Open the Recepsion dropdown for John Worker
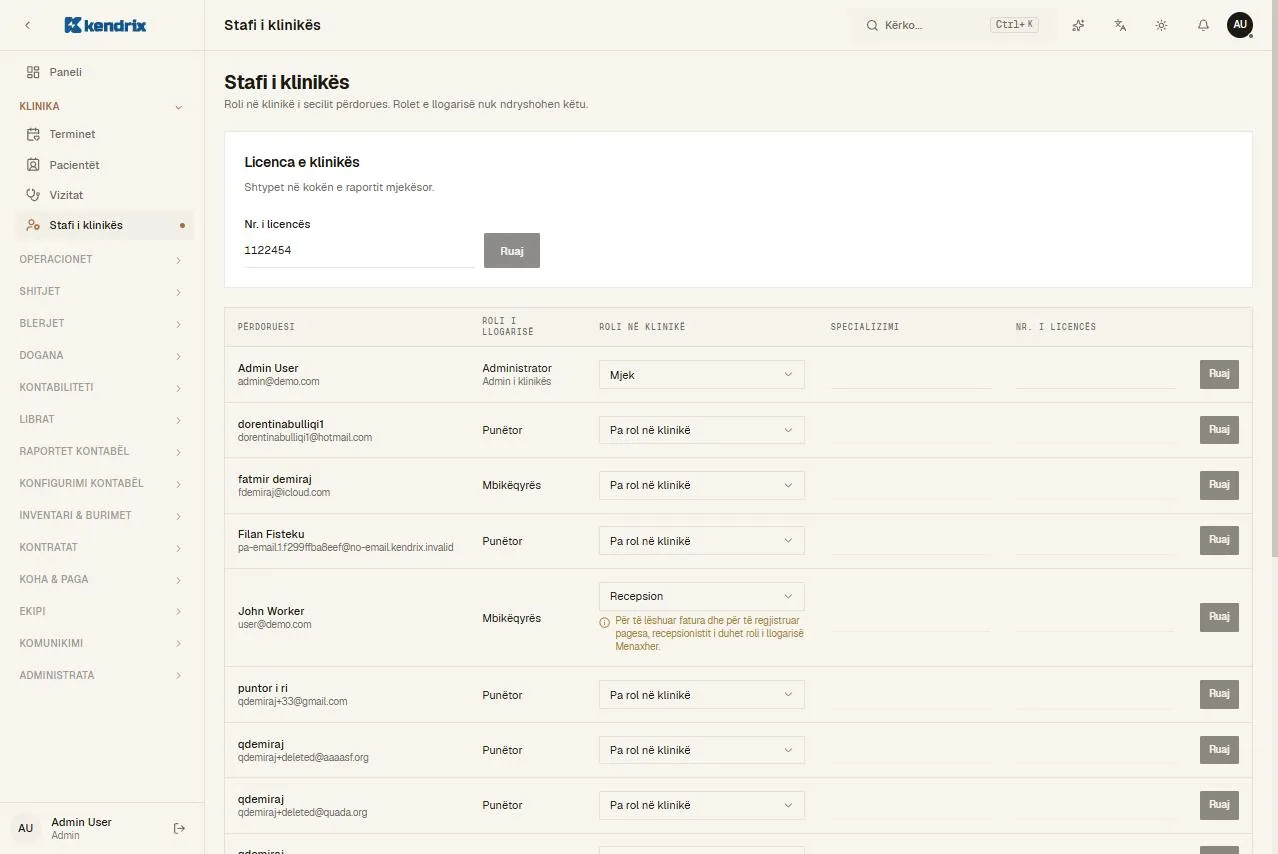The width and height of the screenshot is (1278, 854). 701,596
